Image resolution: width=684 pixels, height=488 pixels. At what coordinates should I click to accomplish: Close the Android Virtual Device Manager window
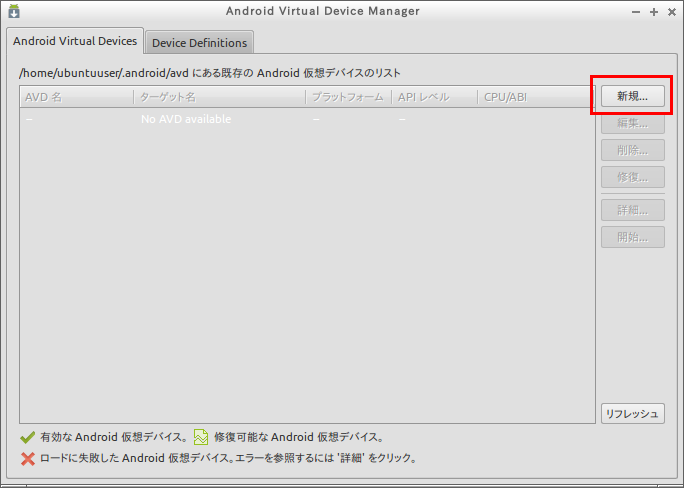click(x=672, y=12)
